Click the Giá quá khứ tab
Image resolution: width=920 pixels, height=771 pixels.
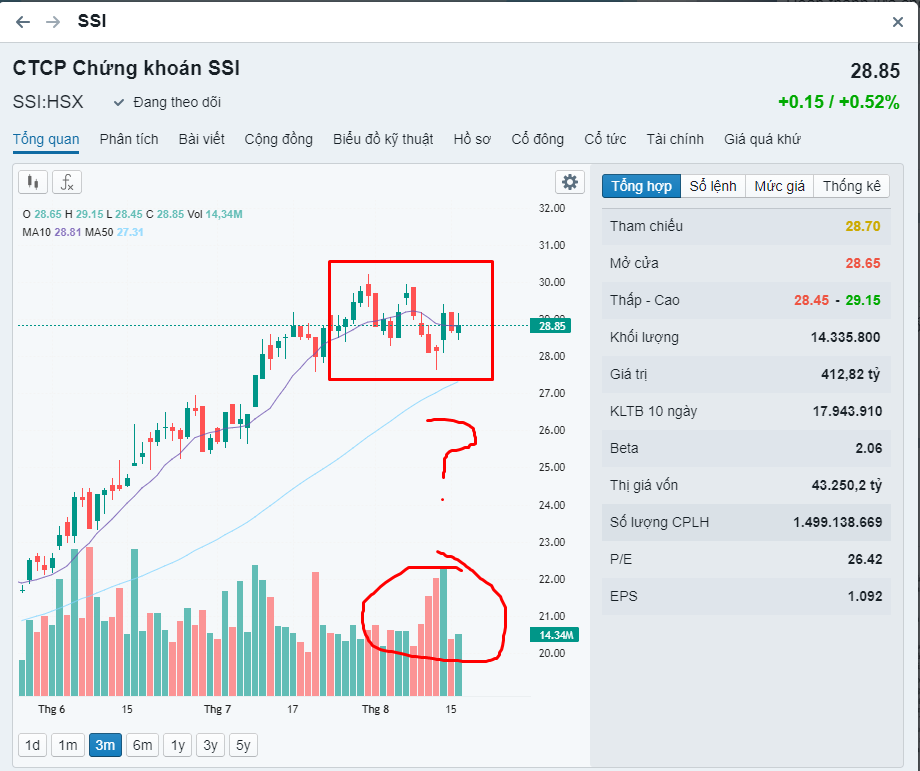point(762,139)
